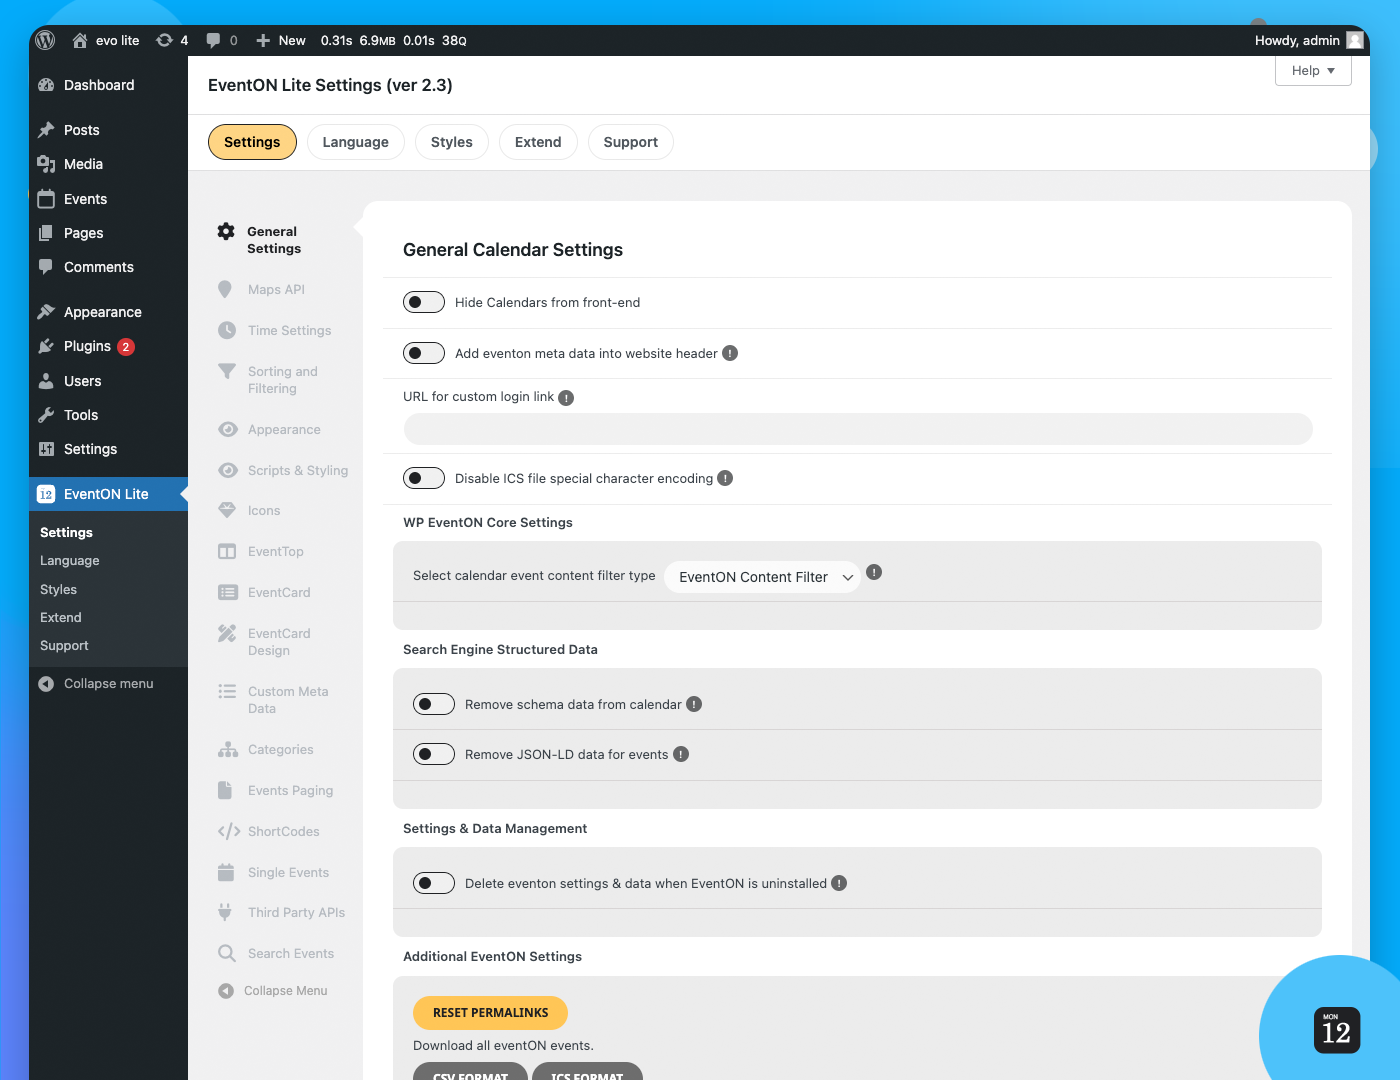The width and height of the screenshot is (1400, 1080).
Task: Click the admin user avatar
Action: point(1355,40)
